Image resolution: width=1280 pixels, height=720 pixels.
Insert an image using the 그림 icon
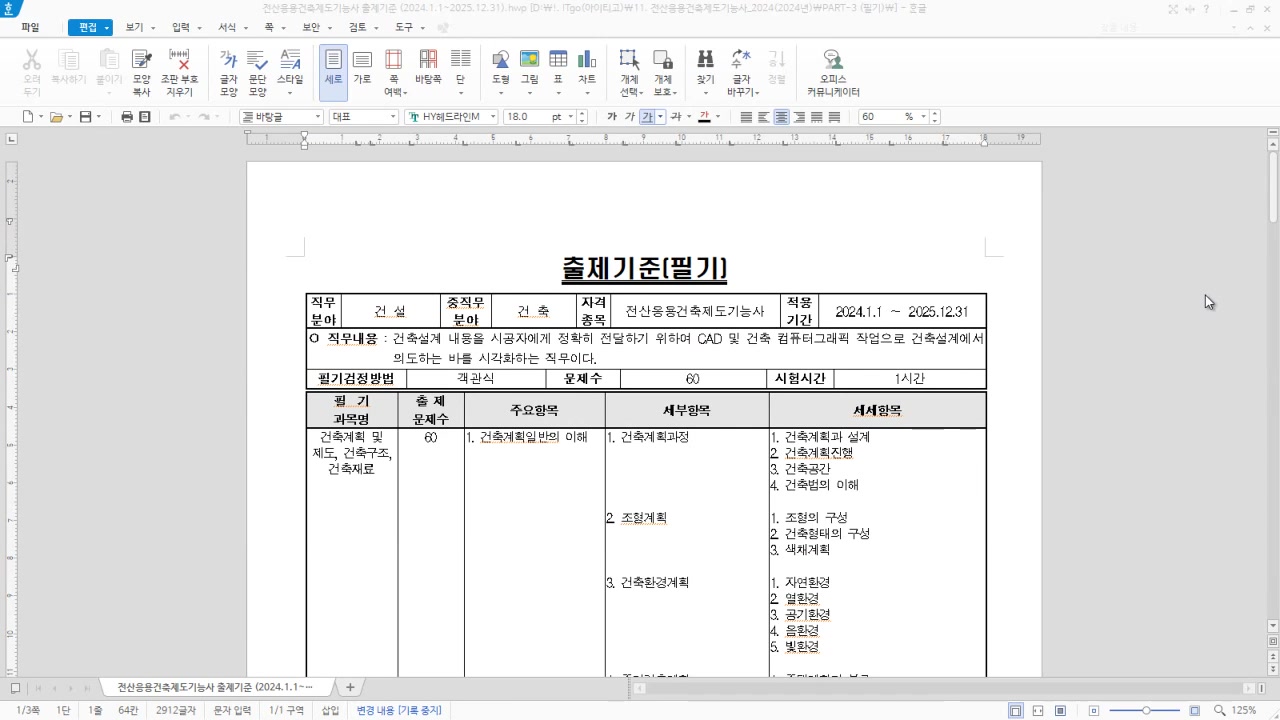[529, 64]
